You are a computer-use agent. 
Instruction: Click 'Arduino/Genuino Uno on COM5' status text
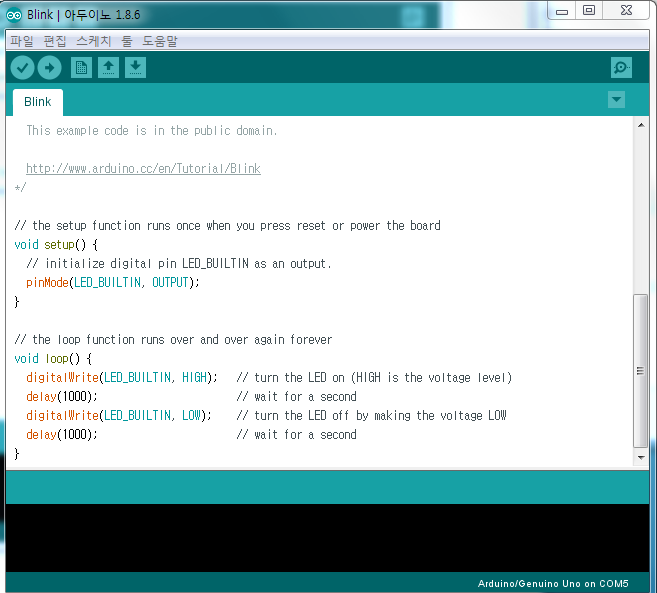[x=553, y=584]
